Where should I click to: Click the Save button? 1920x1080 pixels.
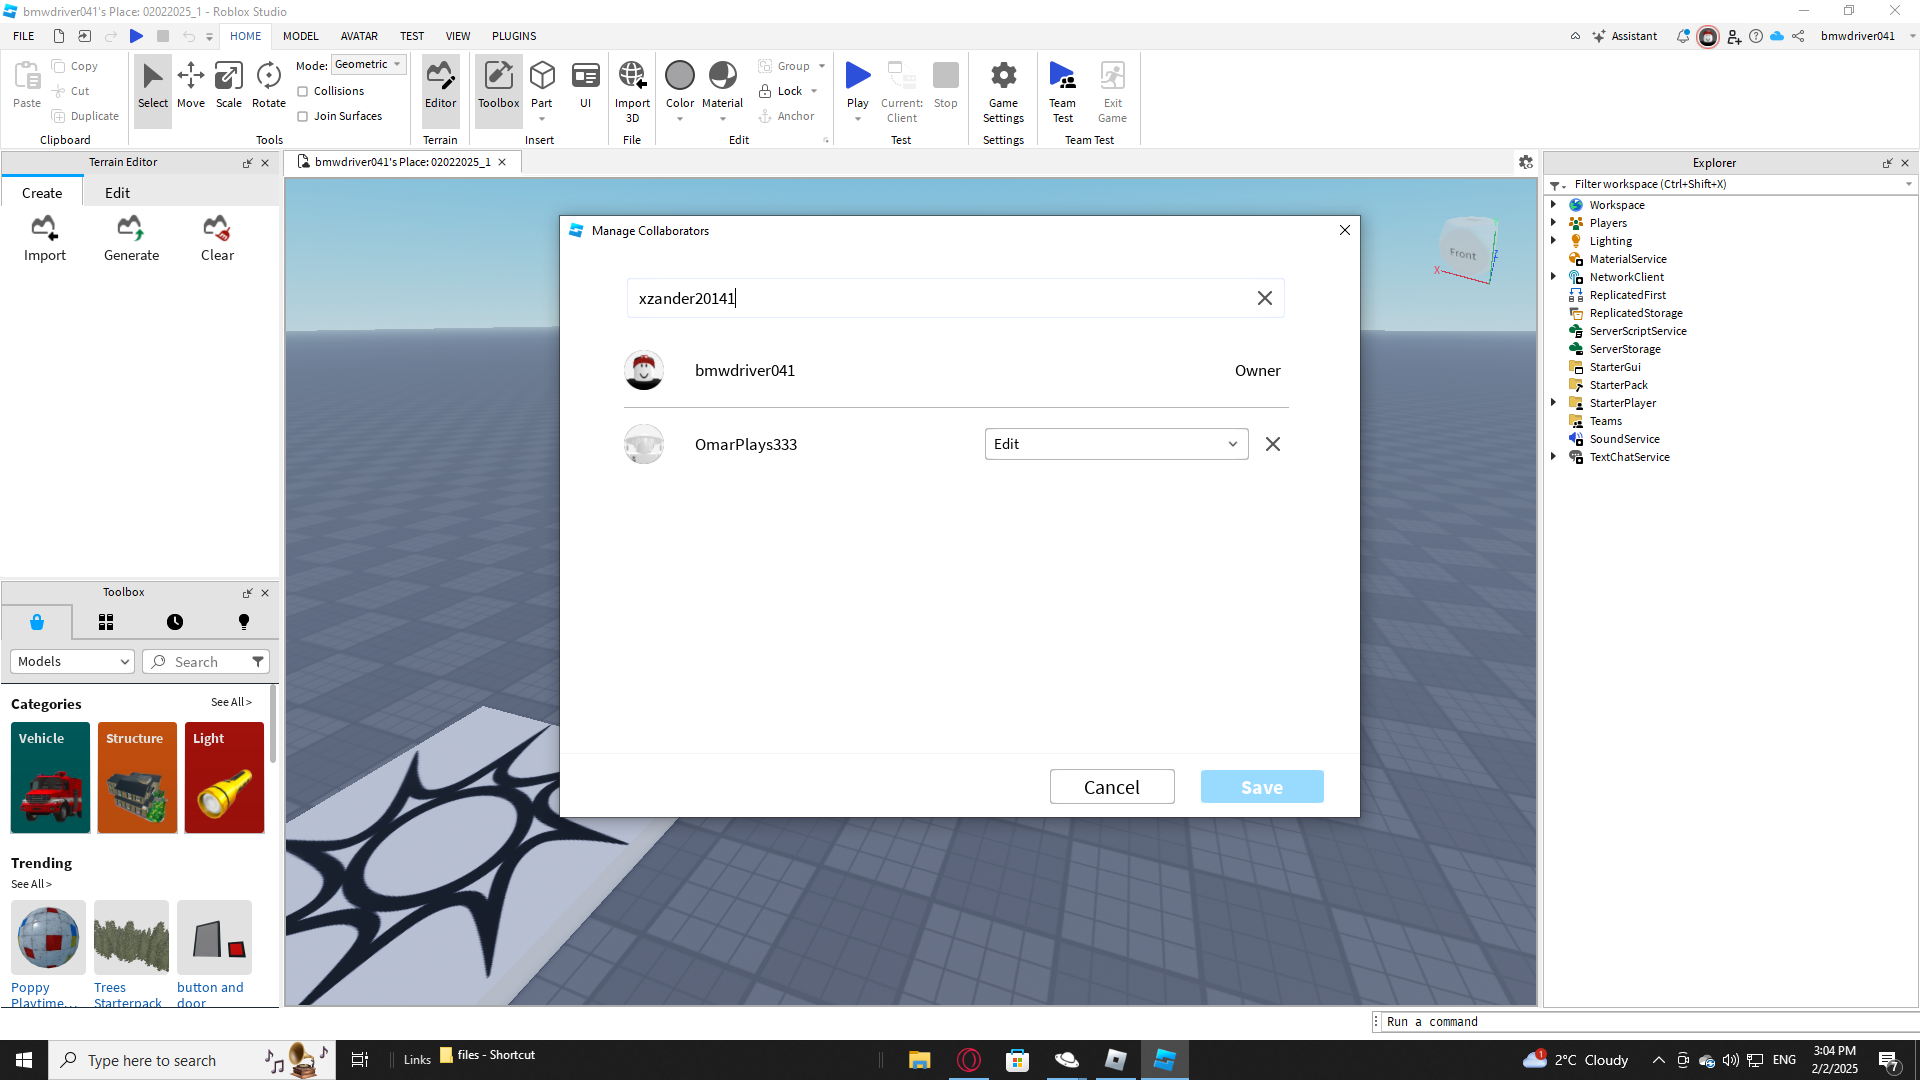coord(1261,787)
